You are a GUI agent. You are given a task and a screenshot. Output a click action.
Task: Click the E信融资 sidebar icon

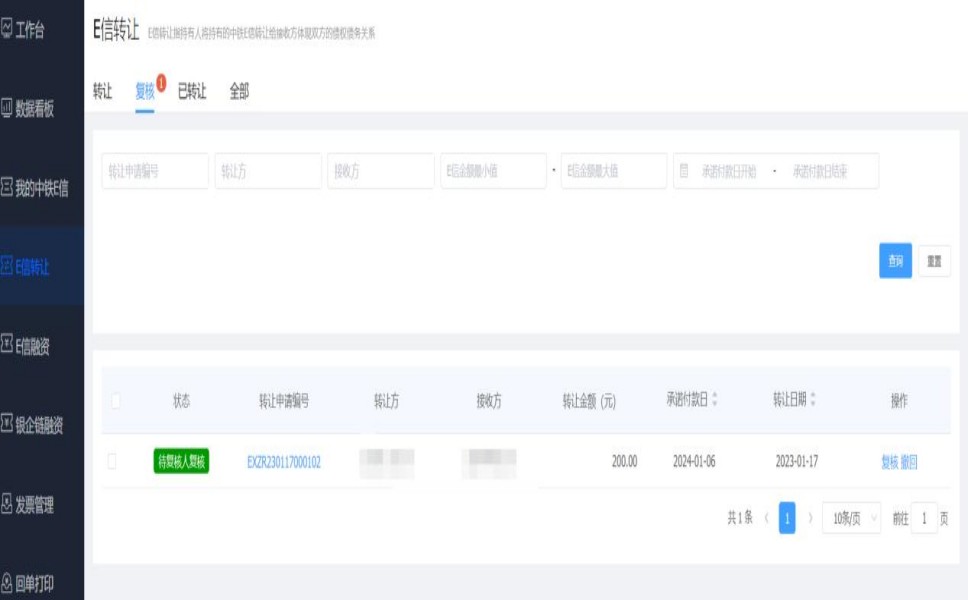7,346
